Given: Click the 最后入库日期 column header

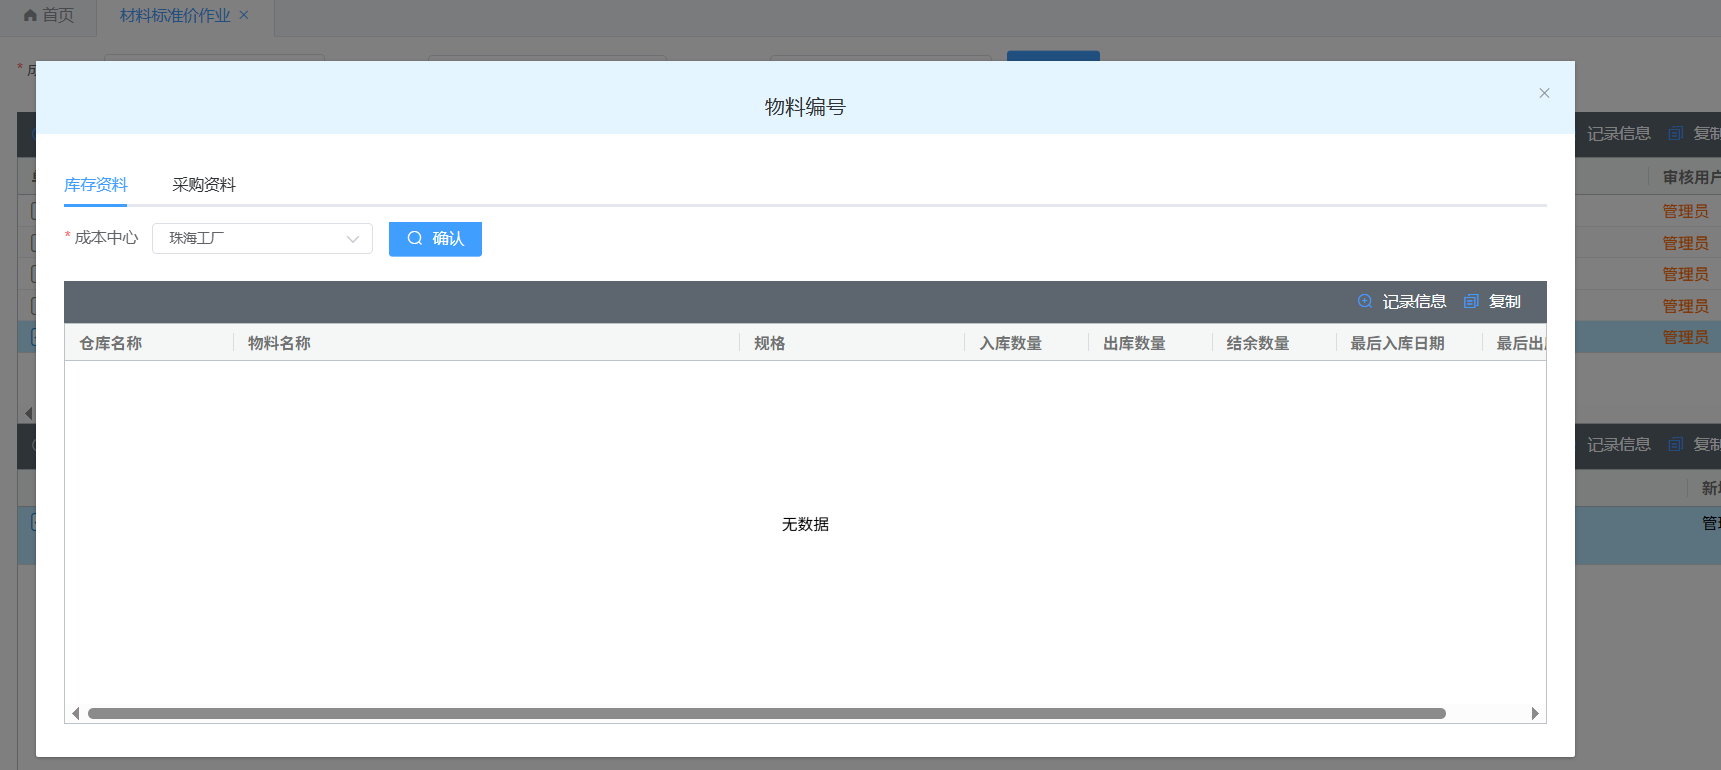Looking at the screenshot, I should (x=1397, y=344).
